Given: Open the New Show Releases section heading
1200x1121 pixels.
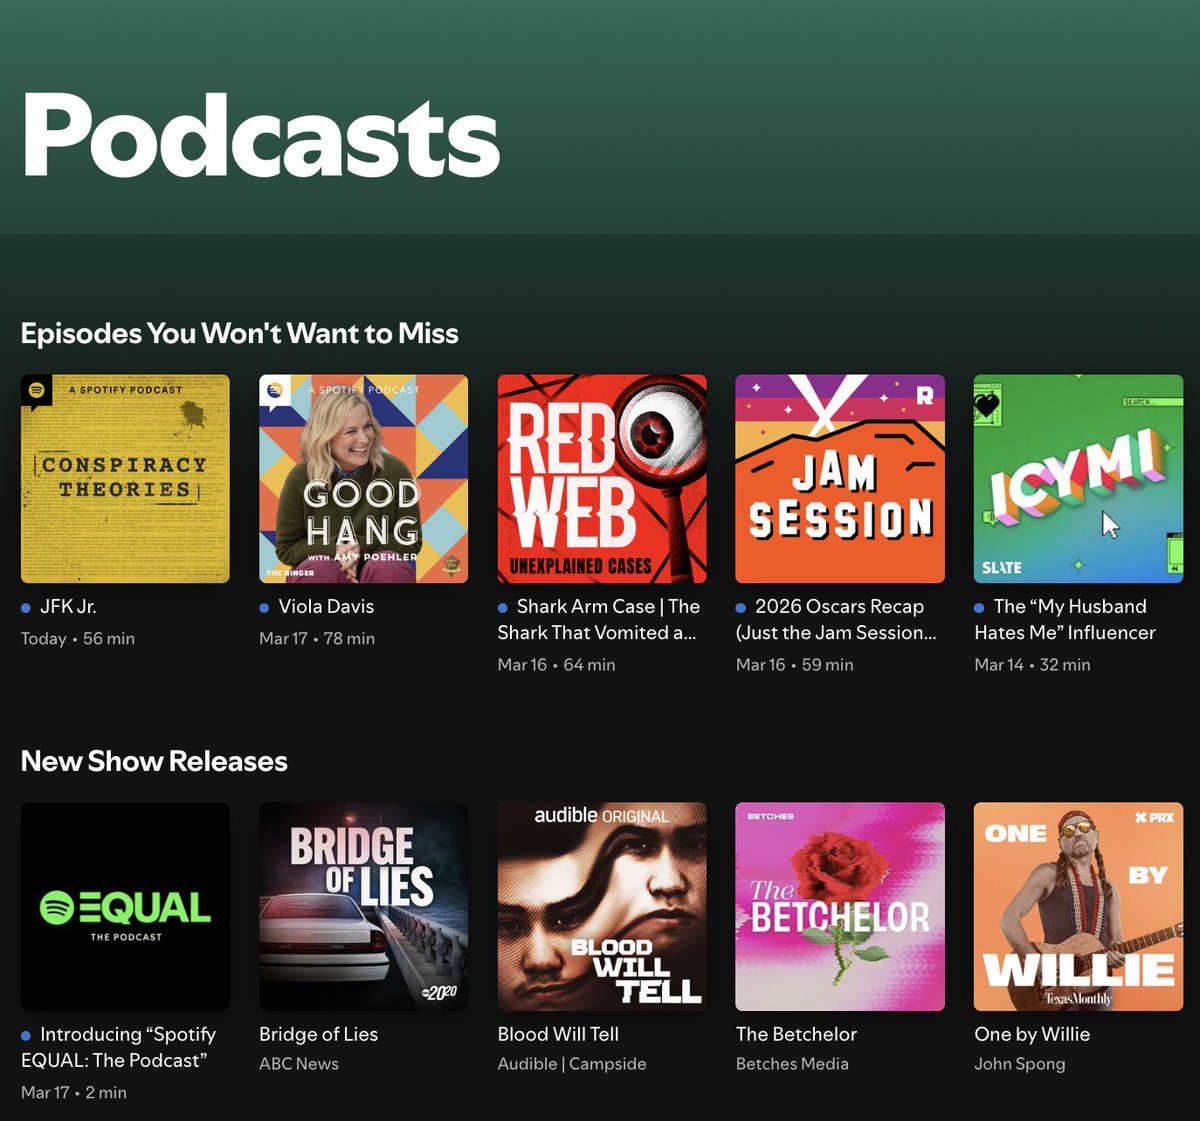Looking at the screenshot, I should point(154,762).
